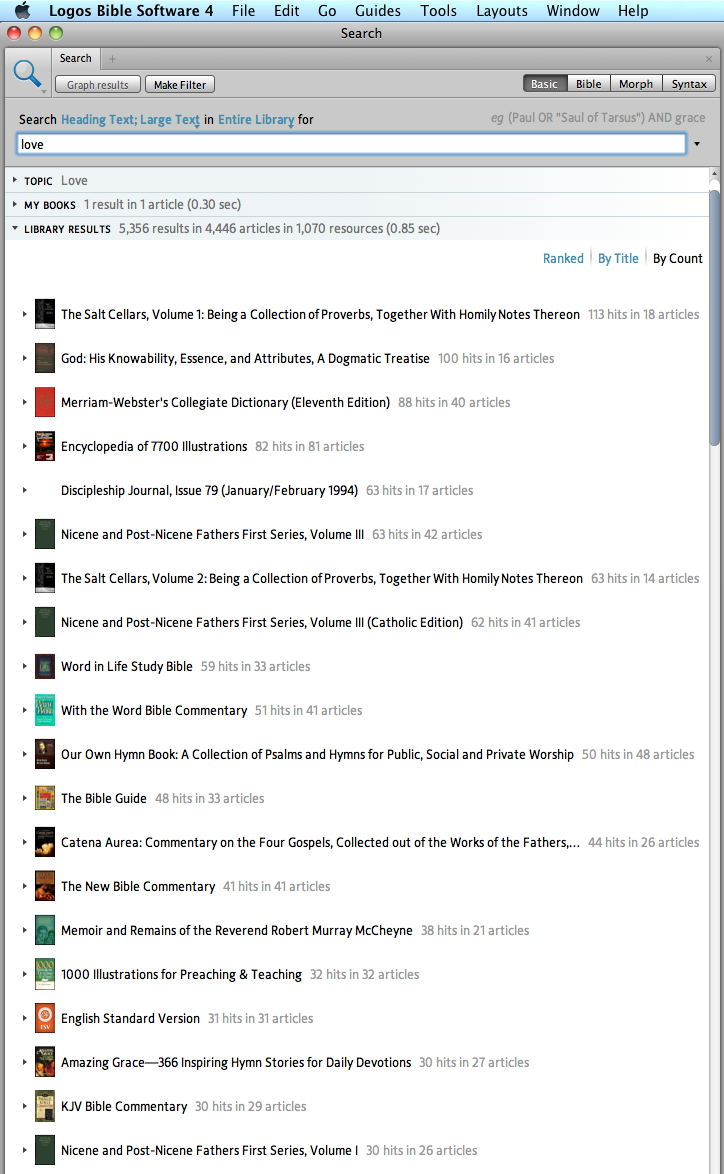Open KJV Bible Commentary title
This screenshot has height=1174, width=724.
pyautogui.click(x=124, y=1107)
